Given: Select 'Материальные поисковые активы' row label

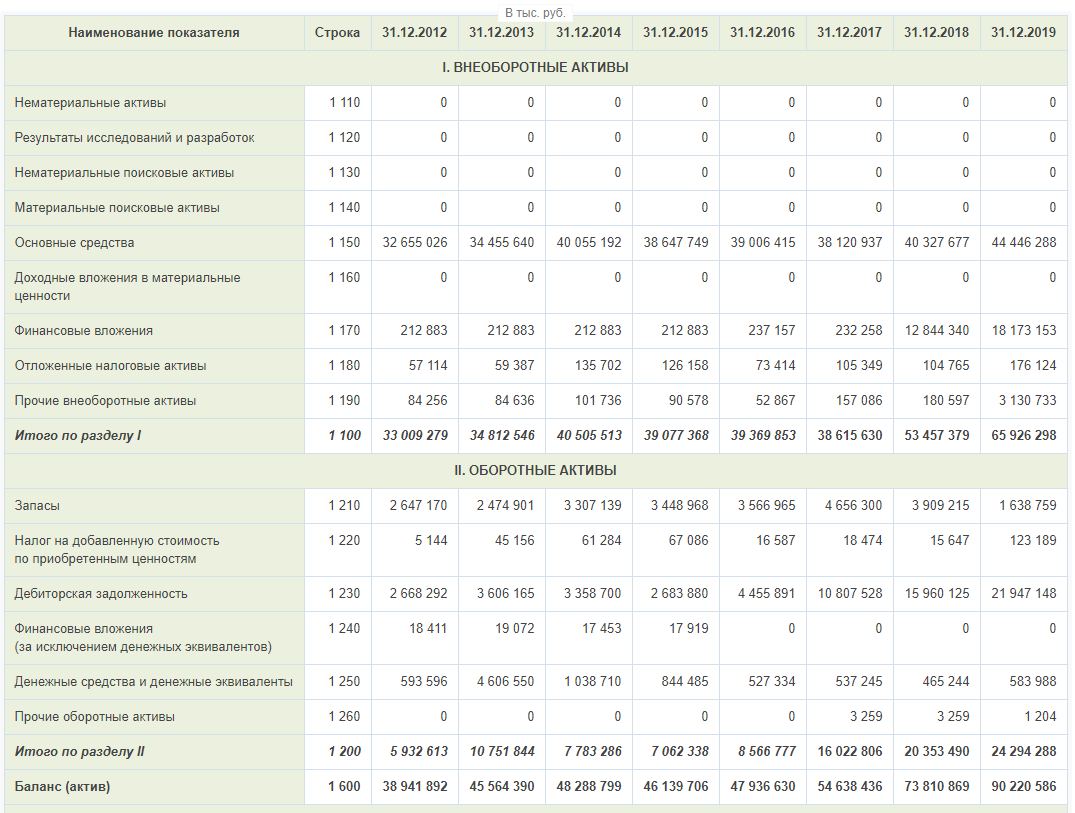Looking at the screenshot, I should pos(117,208).
